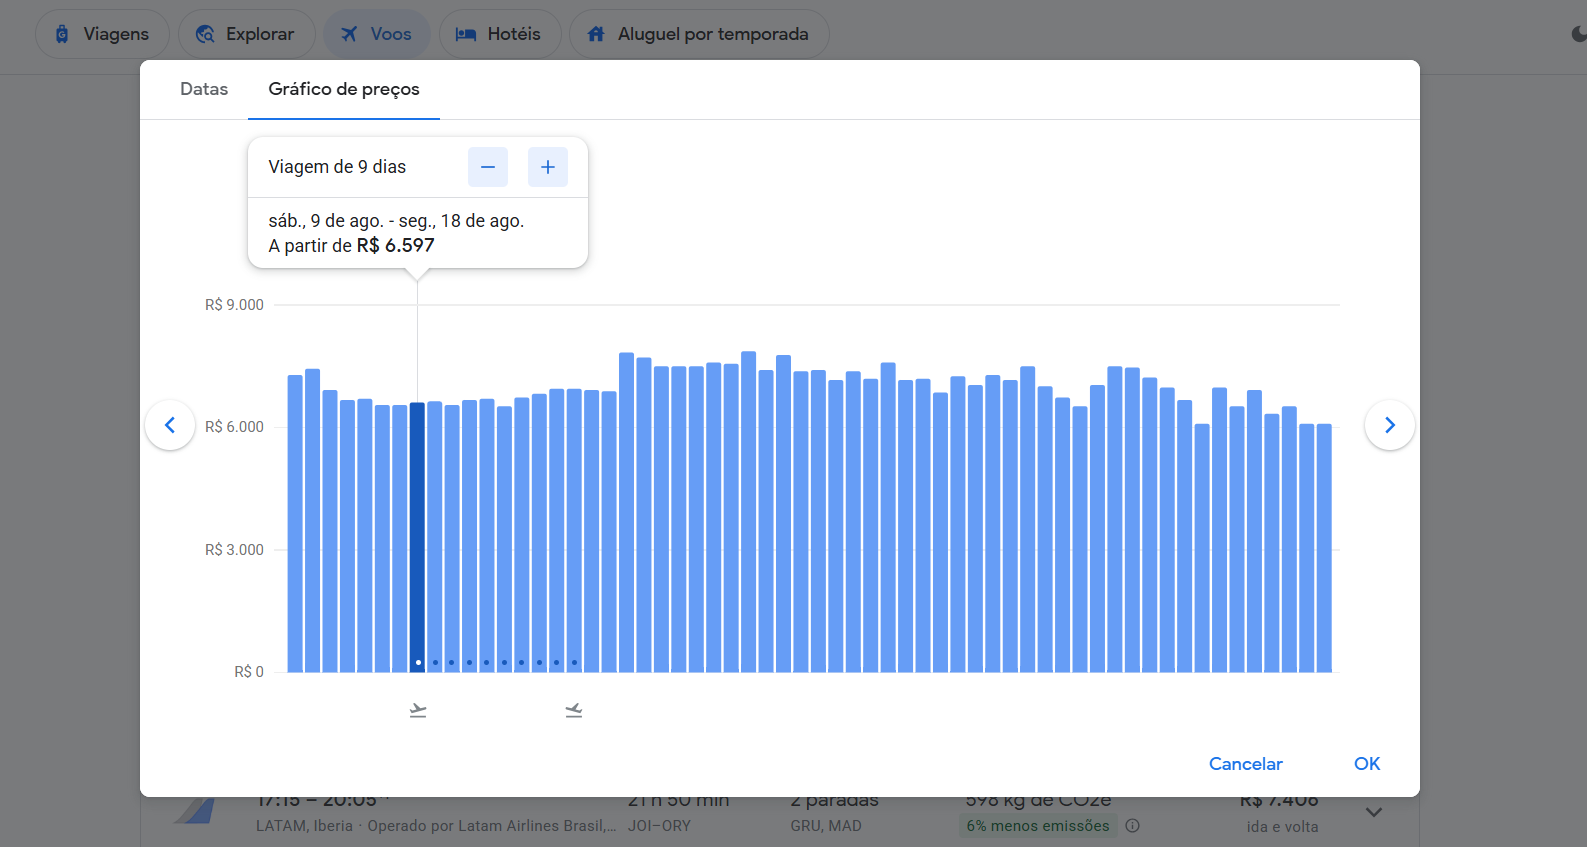Cancel the price graph dialog

[1246, 764]
